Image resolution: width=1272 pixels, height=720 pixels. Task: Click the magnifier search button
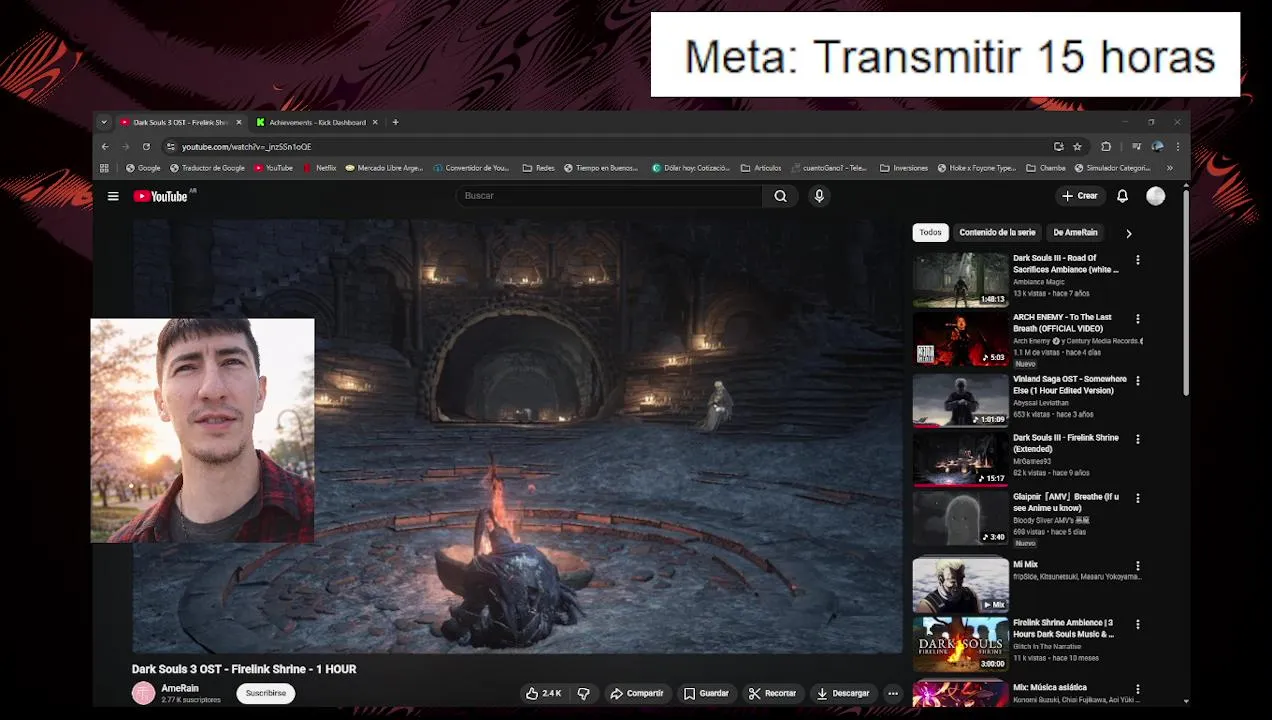click(x=780, y=196)
